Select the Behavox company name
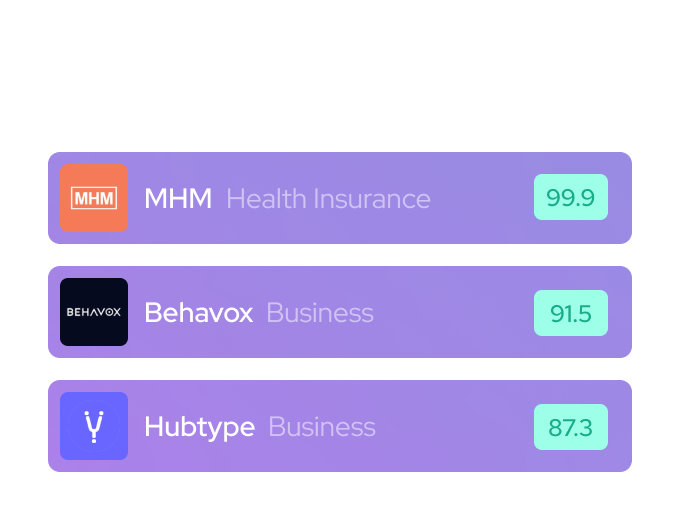680x522 pixels. pos(198,312)
